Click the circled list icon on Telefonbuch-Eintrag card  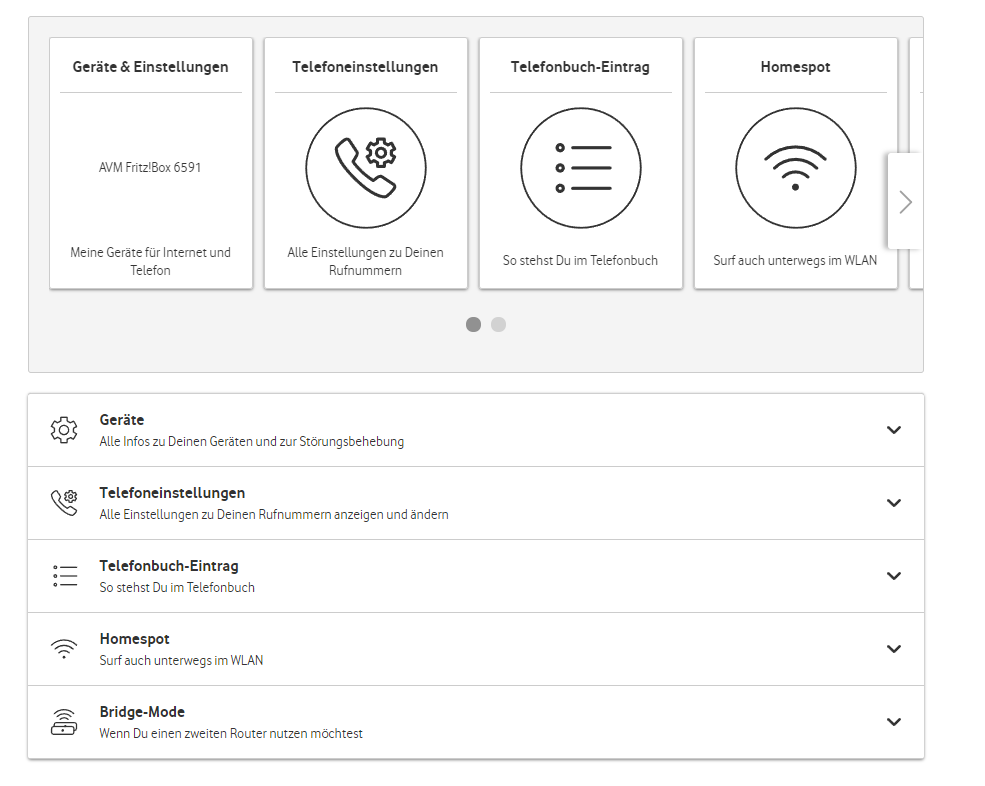tap(580, 167)
